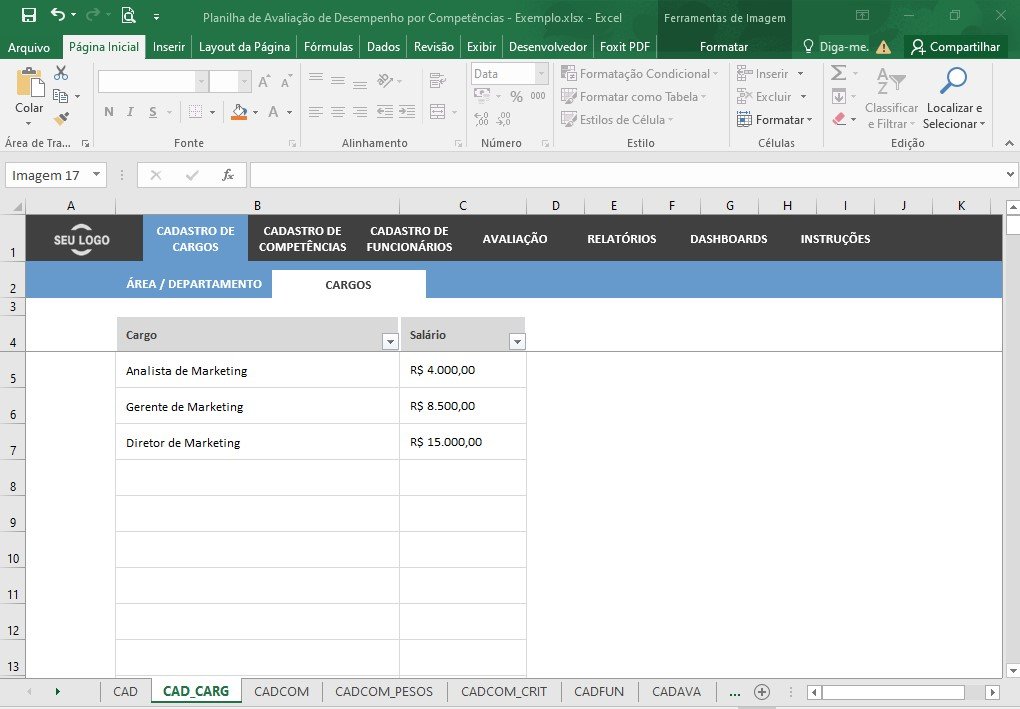The width and height of the screenshot is (1020, 709).
Task: Click the DASHBOARDS navigation button
Action: 729,239
